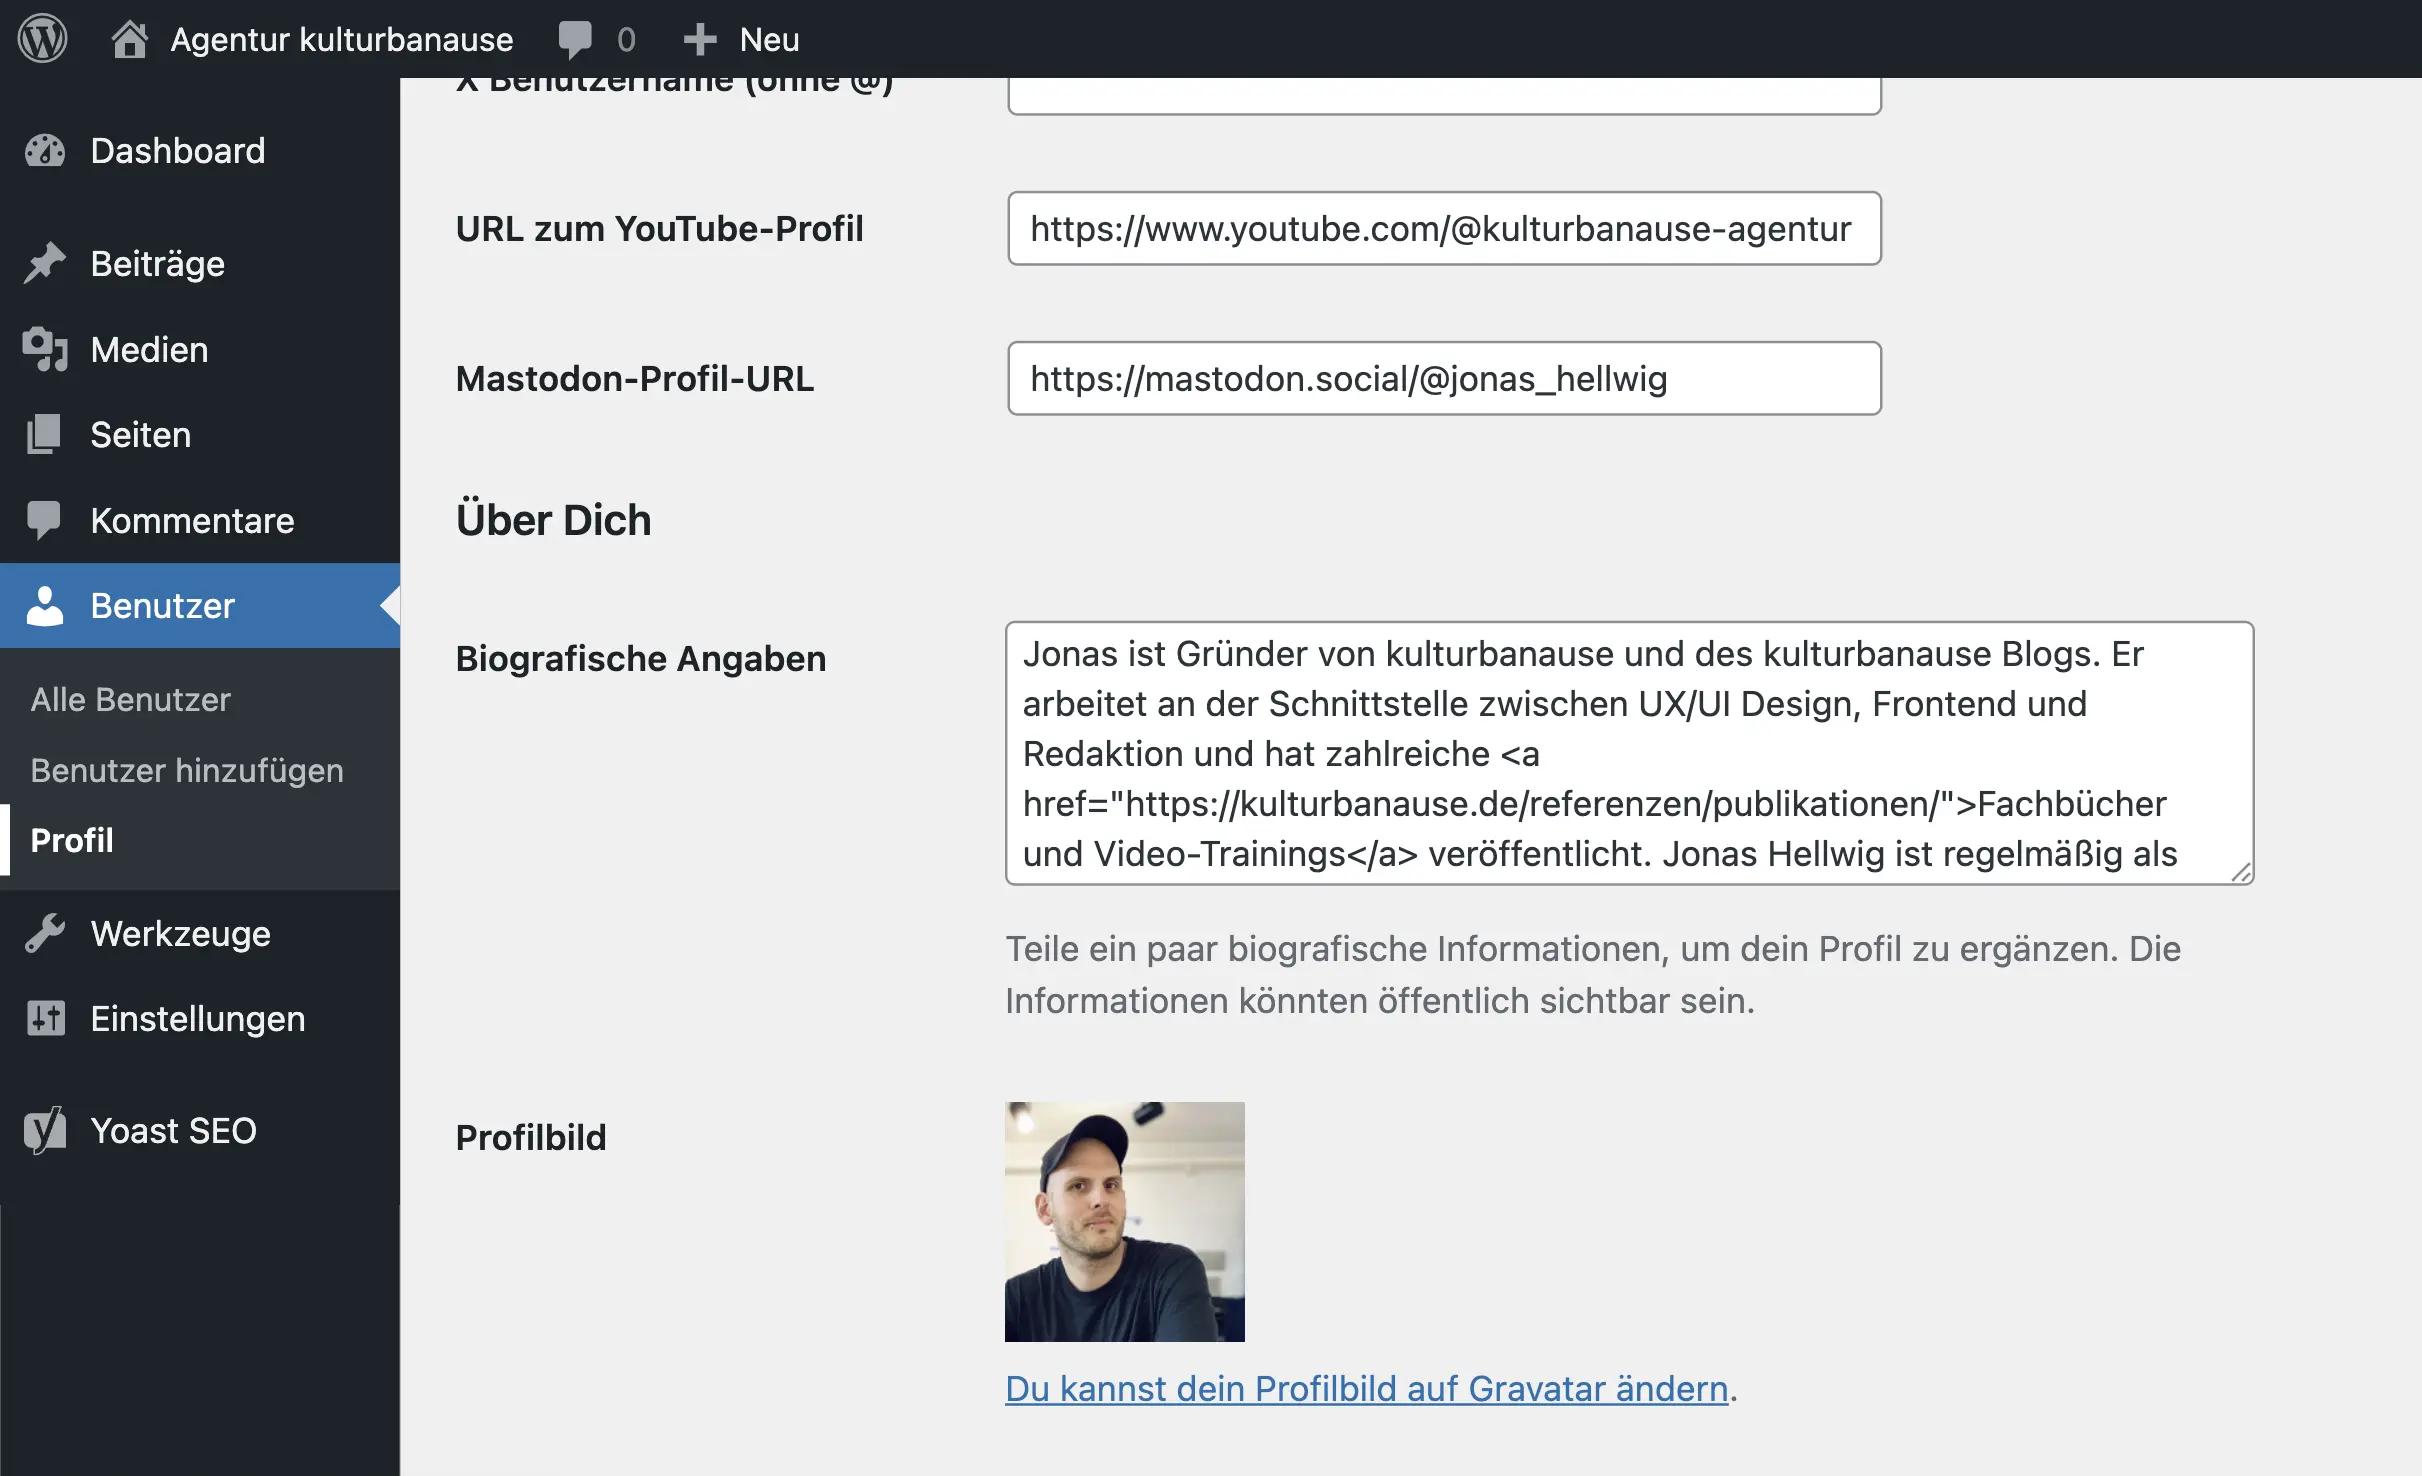
Task: Open the comments bubble icon in admin bar
Action: tap(575, 39)
